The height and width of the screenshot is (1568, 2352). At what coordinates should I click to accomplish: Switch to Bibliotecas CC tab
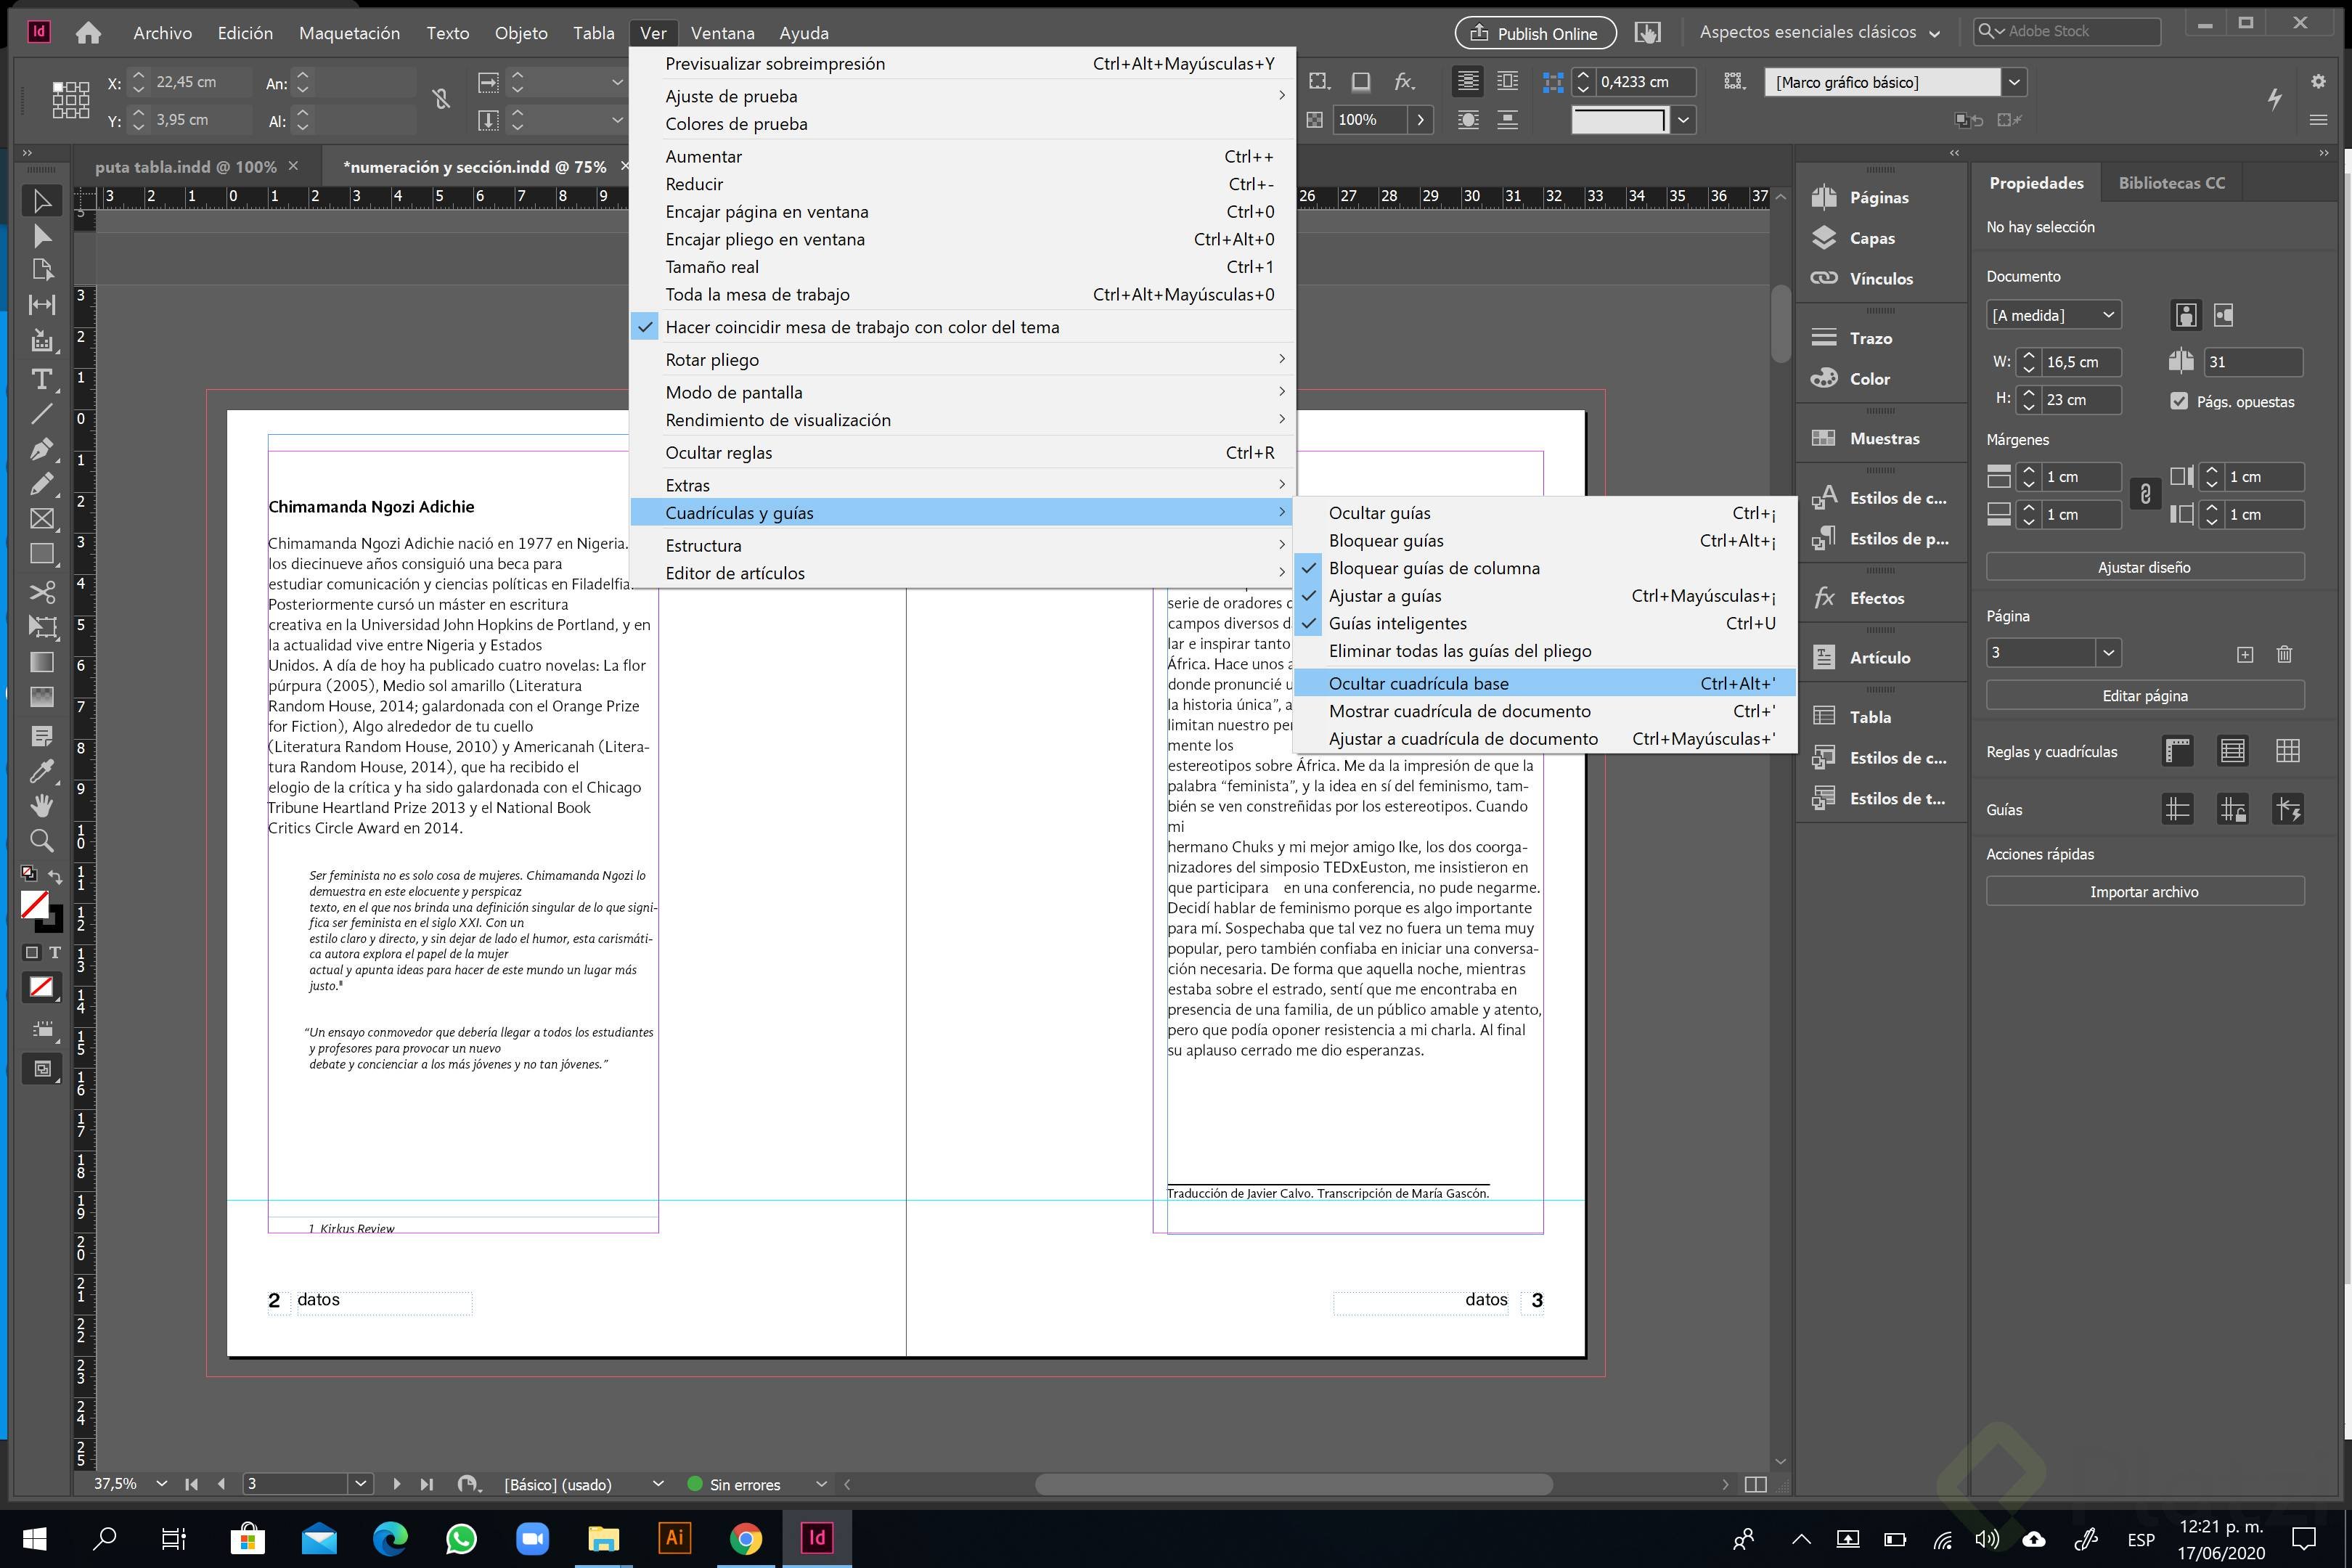(2171, 183)
